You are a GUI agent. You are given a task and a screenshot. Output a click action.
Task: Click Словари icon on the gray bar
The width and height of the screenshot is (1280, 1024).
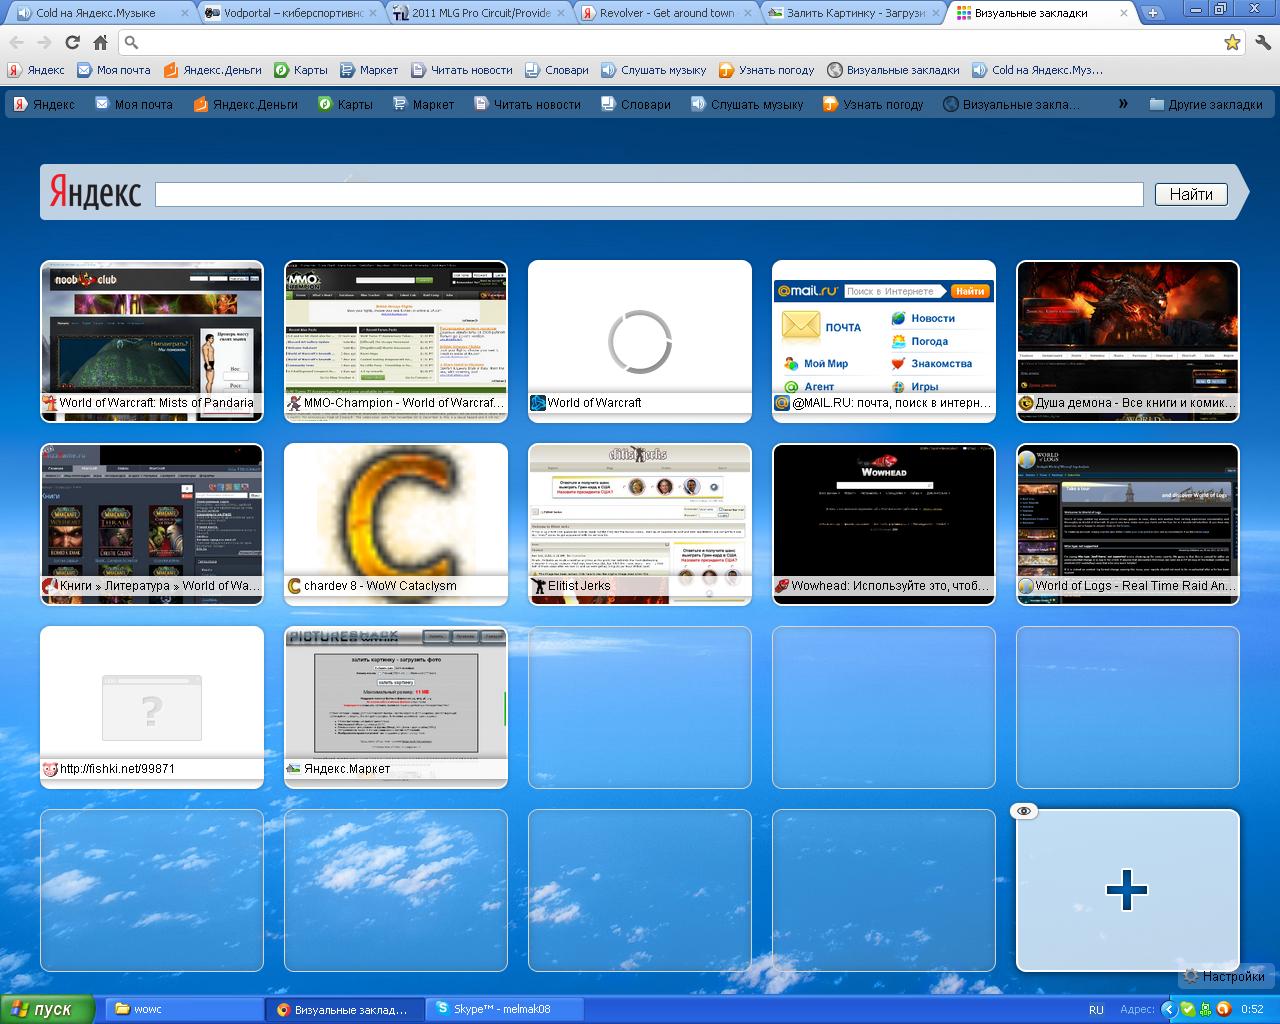click(532, 70)
